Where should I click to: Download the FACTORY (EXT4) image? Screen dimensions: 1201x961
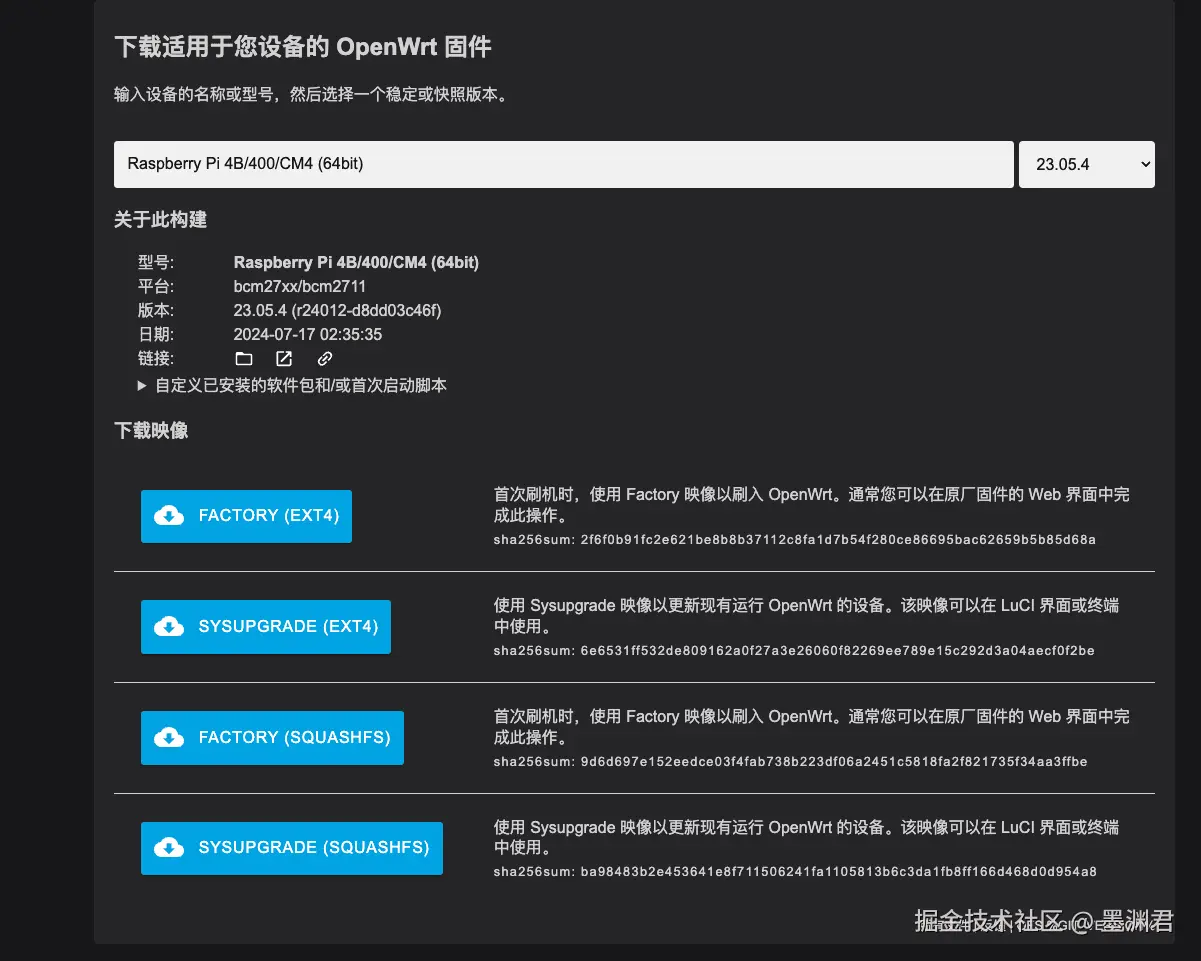click(246, 516)
